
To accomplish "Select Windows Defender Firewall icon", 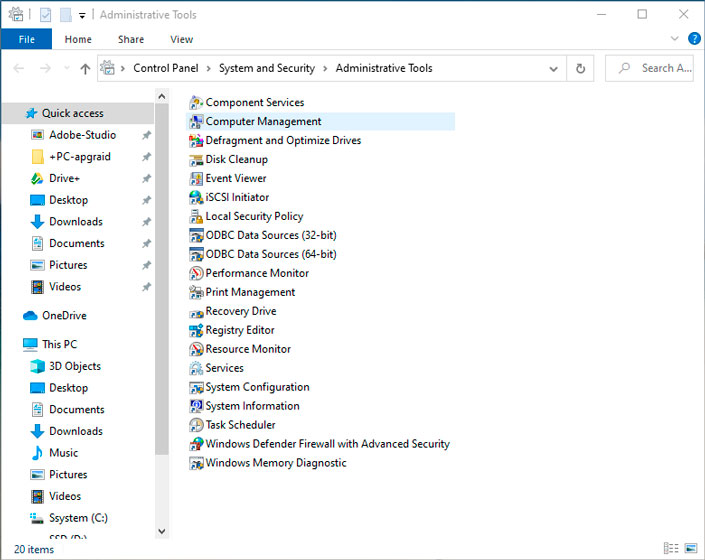I will point(196,444).
